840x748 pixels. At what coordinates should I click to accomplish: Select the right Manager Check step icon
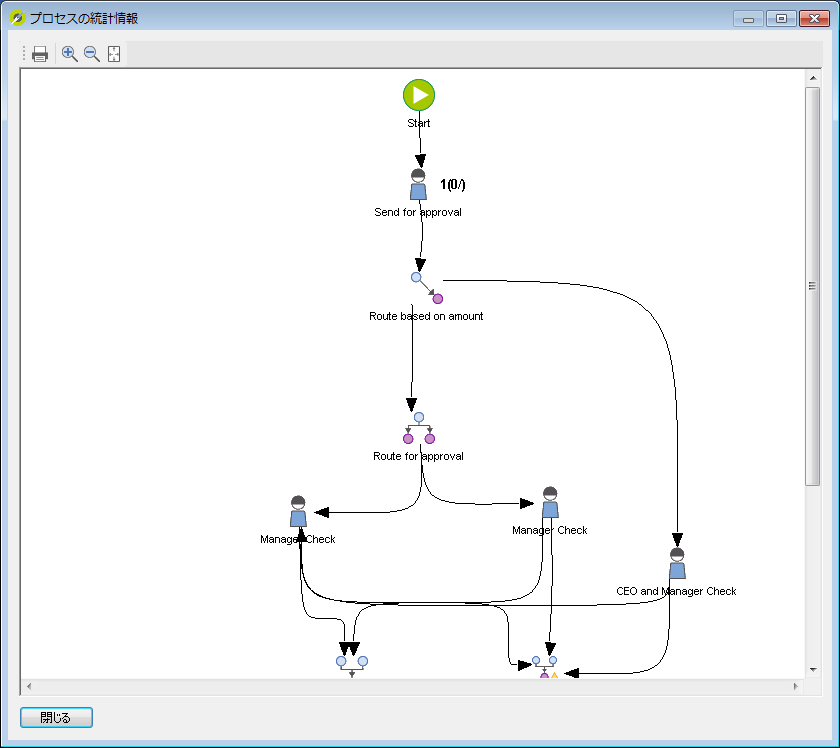coord(550,502)
